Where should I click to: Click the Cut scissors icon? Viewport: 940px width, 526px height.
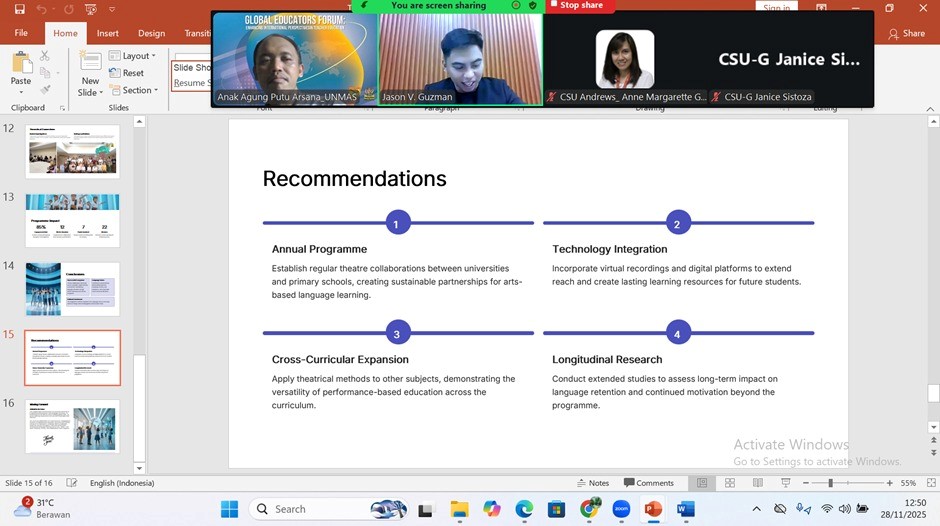tap(46, 57)
